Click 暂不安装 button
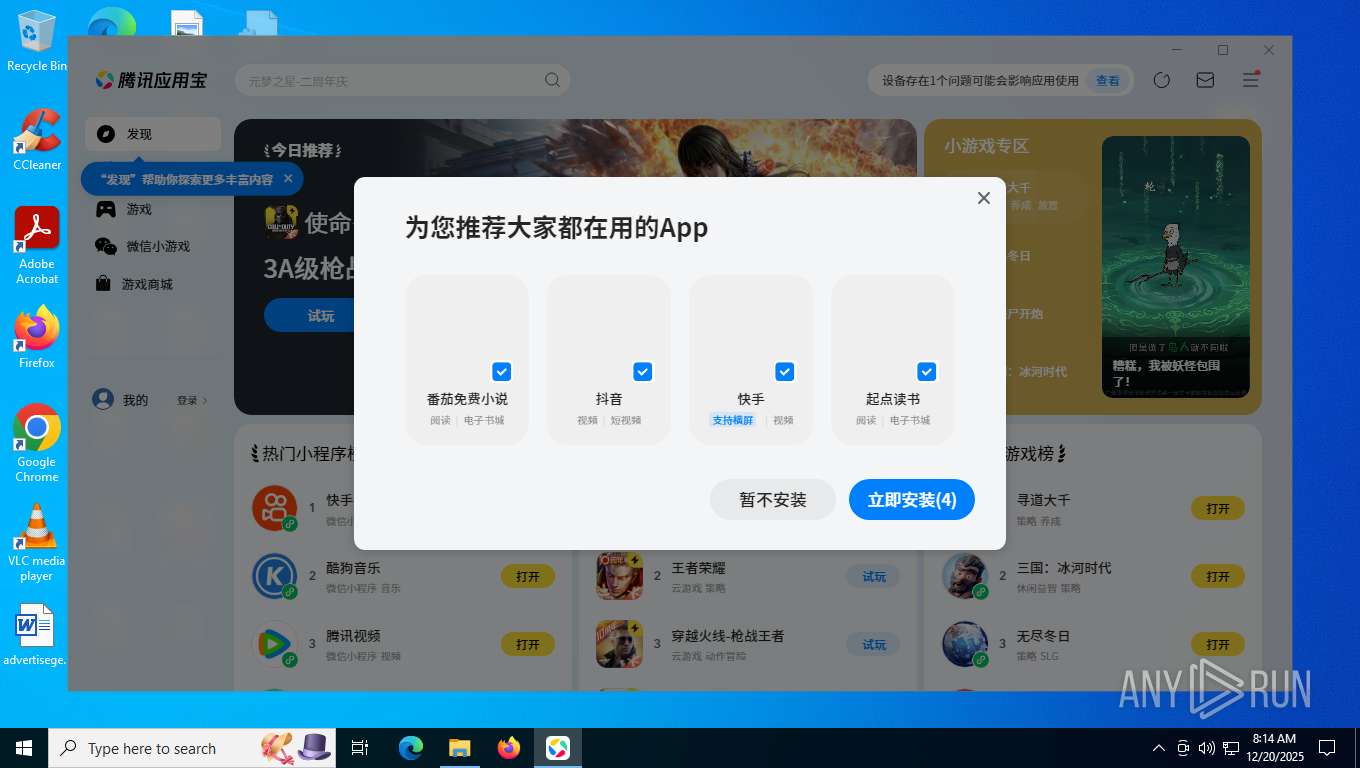 [773, 500]
